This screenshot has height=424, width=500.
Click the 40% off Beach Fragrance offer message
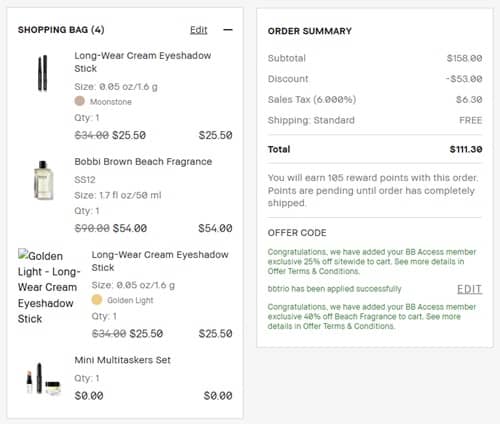pyautogui.click(x=372, y=316)
